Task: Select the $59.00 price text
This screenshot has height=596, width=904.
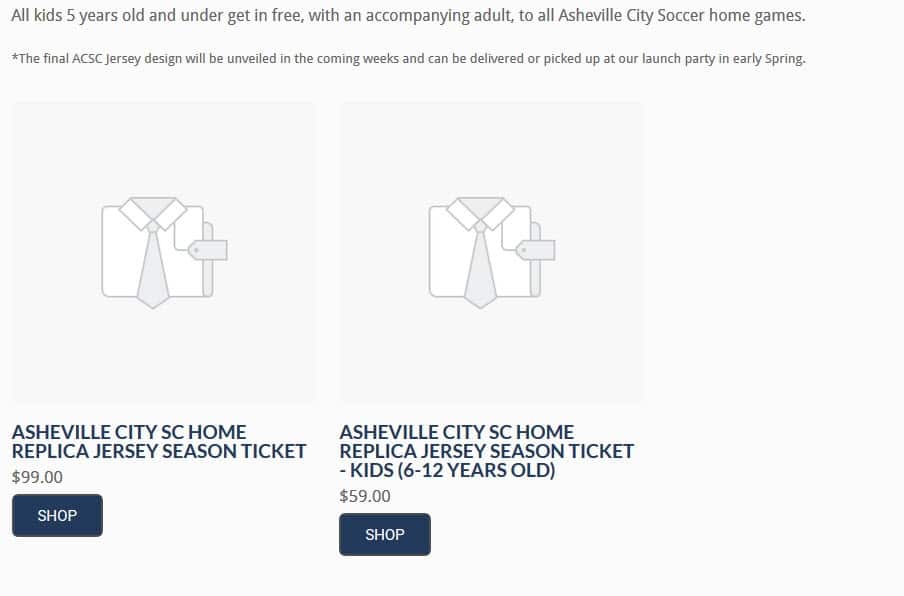Action: point(365,496)
